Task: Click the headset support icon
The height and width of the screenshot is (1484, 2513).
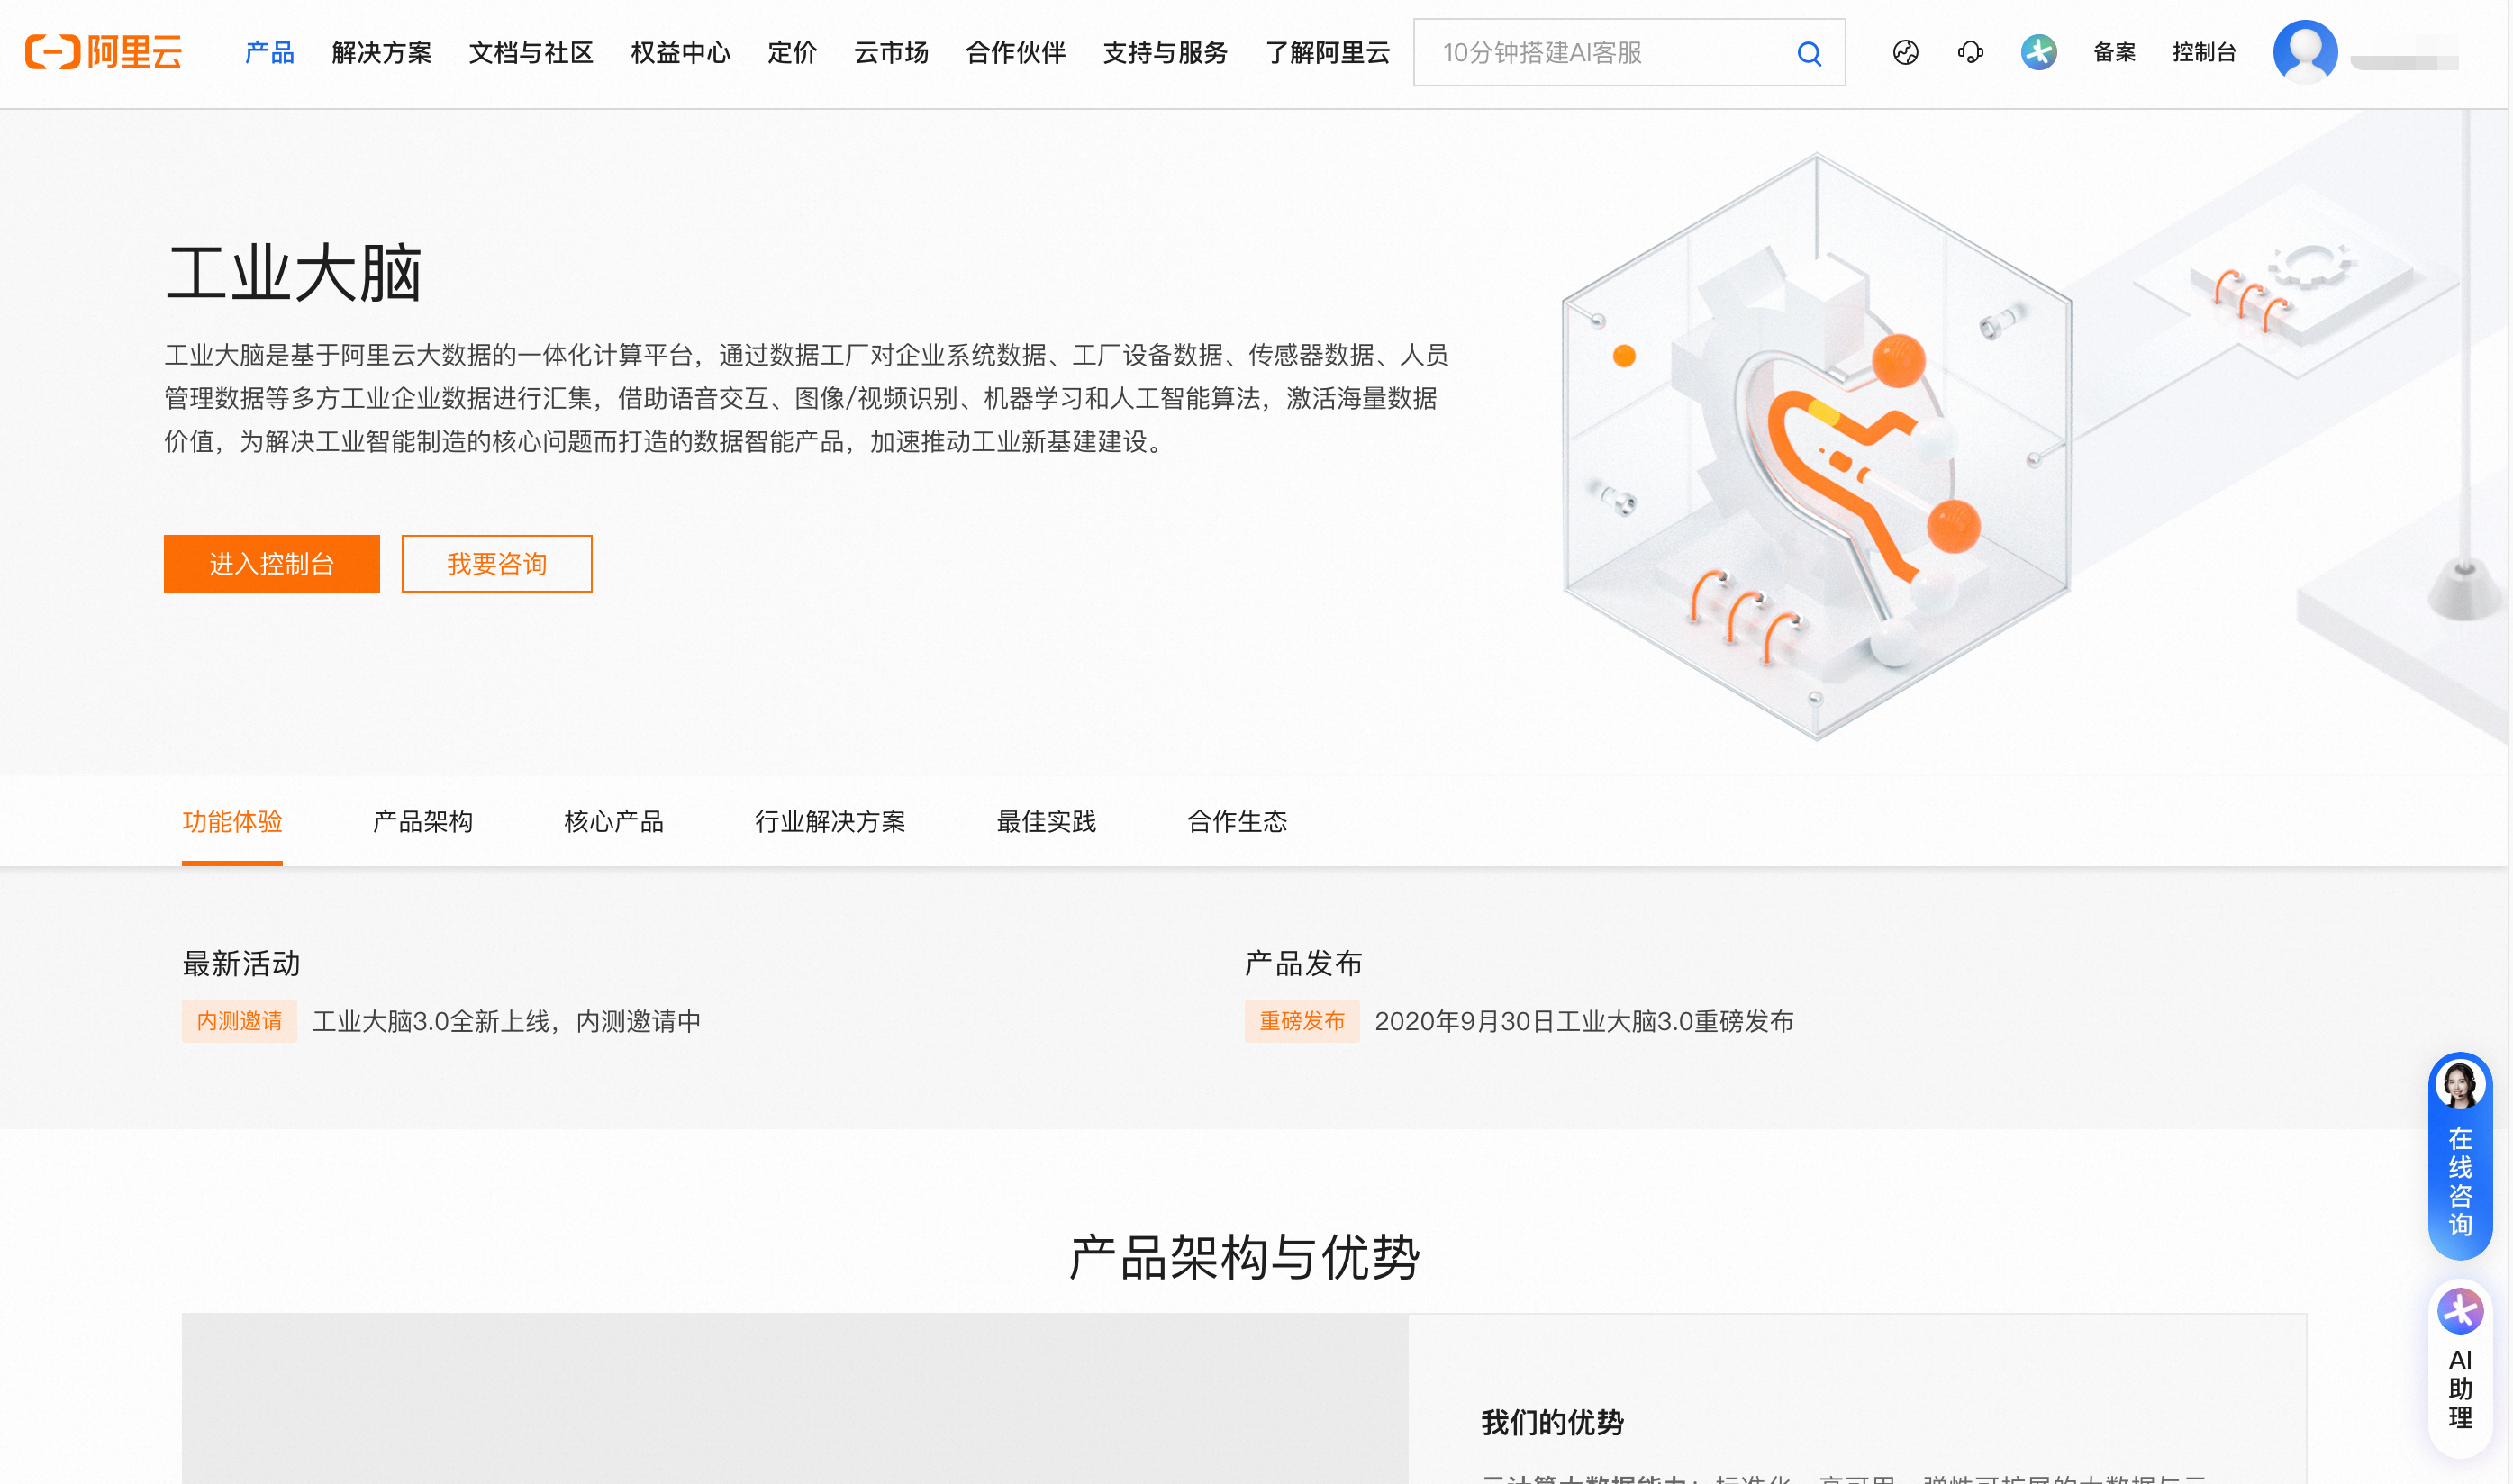Action: (1970, 52)
